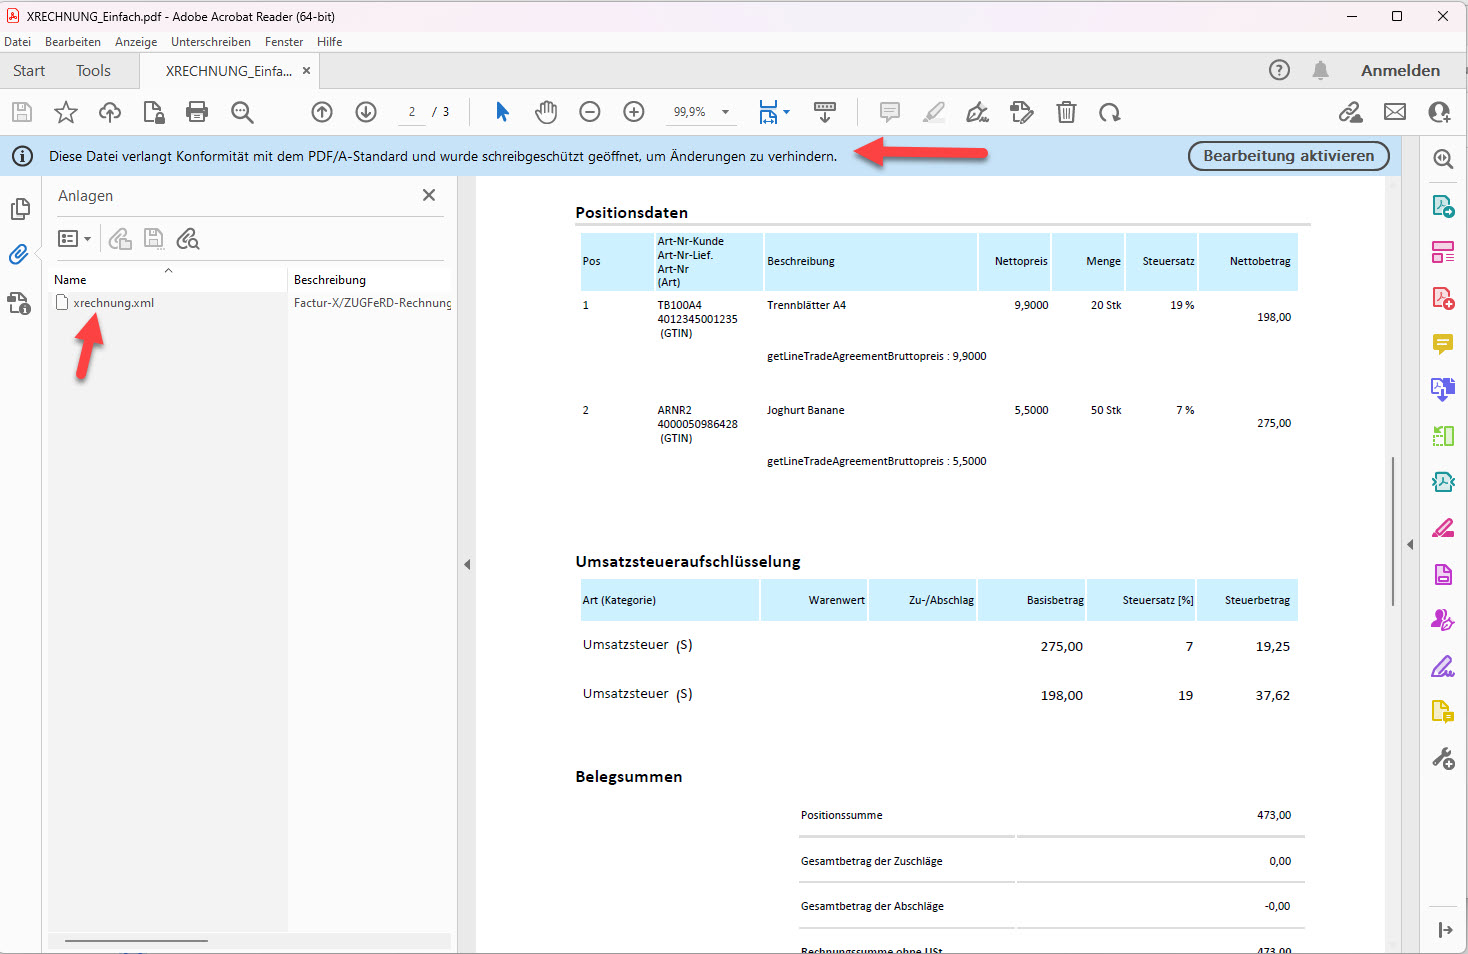Activate the hand pan tool

tap(546, 112)
